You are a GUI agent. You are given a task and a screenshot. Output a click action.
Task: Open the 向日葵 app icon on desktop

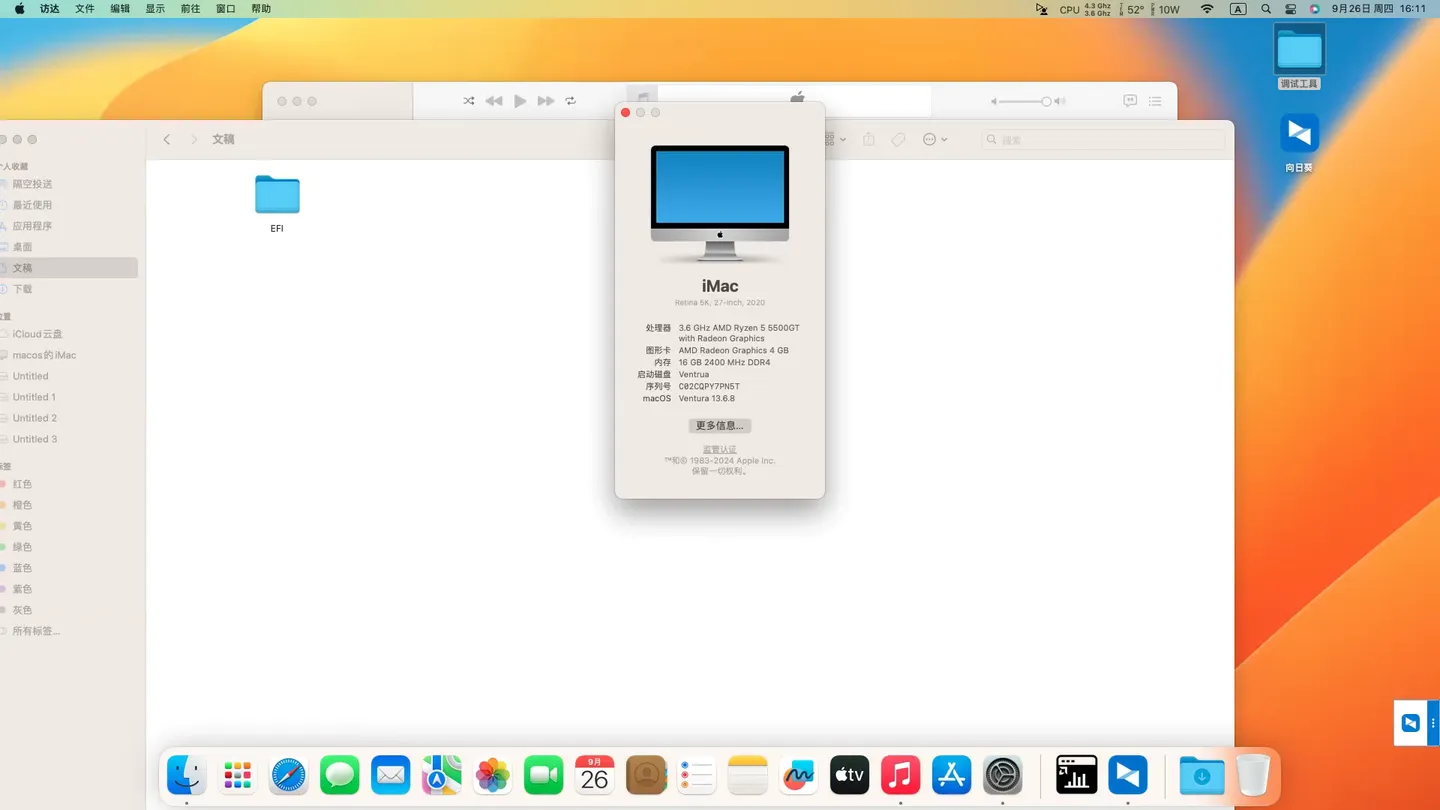tap(1298, 134)
